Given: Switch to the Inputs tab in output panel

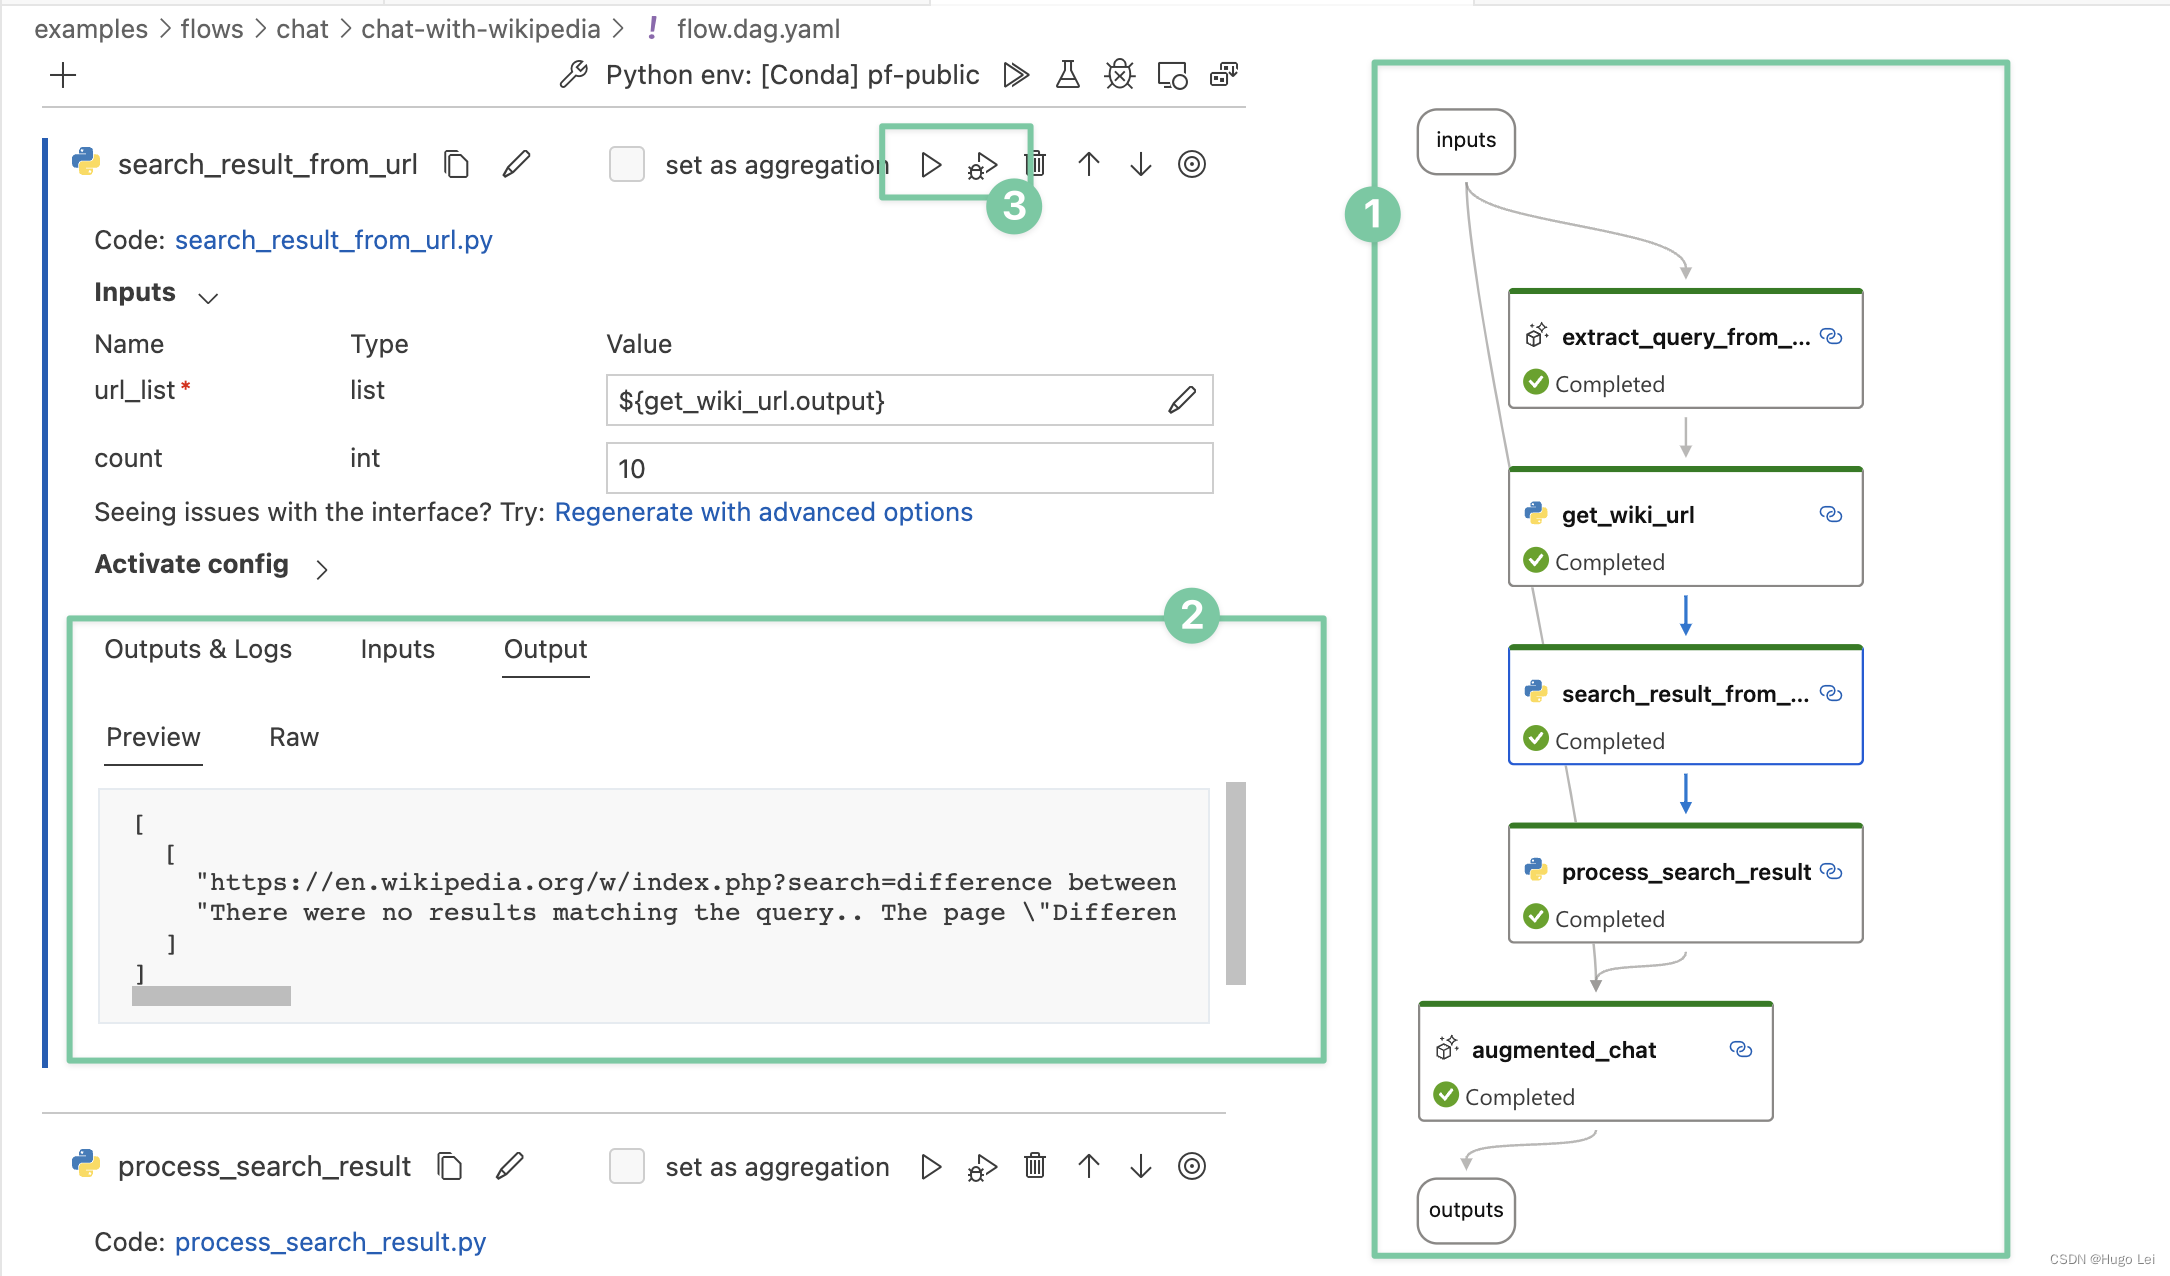Looking at the screenshot, I should (396, 649).
